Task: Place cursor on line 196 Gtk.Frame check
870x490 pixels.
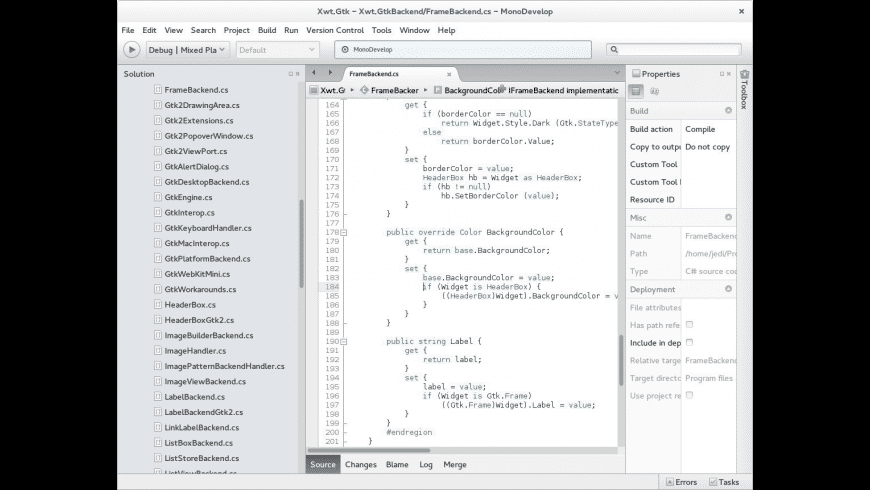Action: [x=477, y=396]
